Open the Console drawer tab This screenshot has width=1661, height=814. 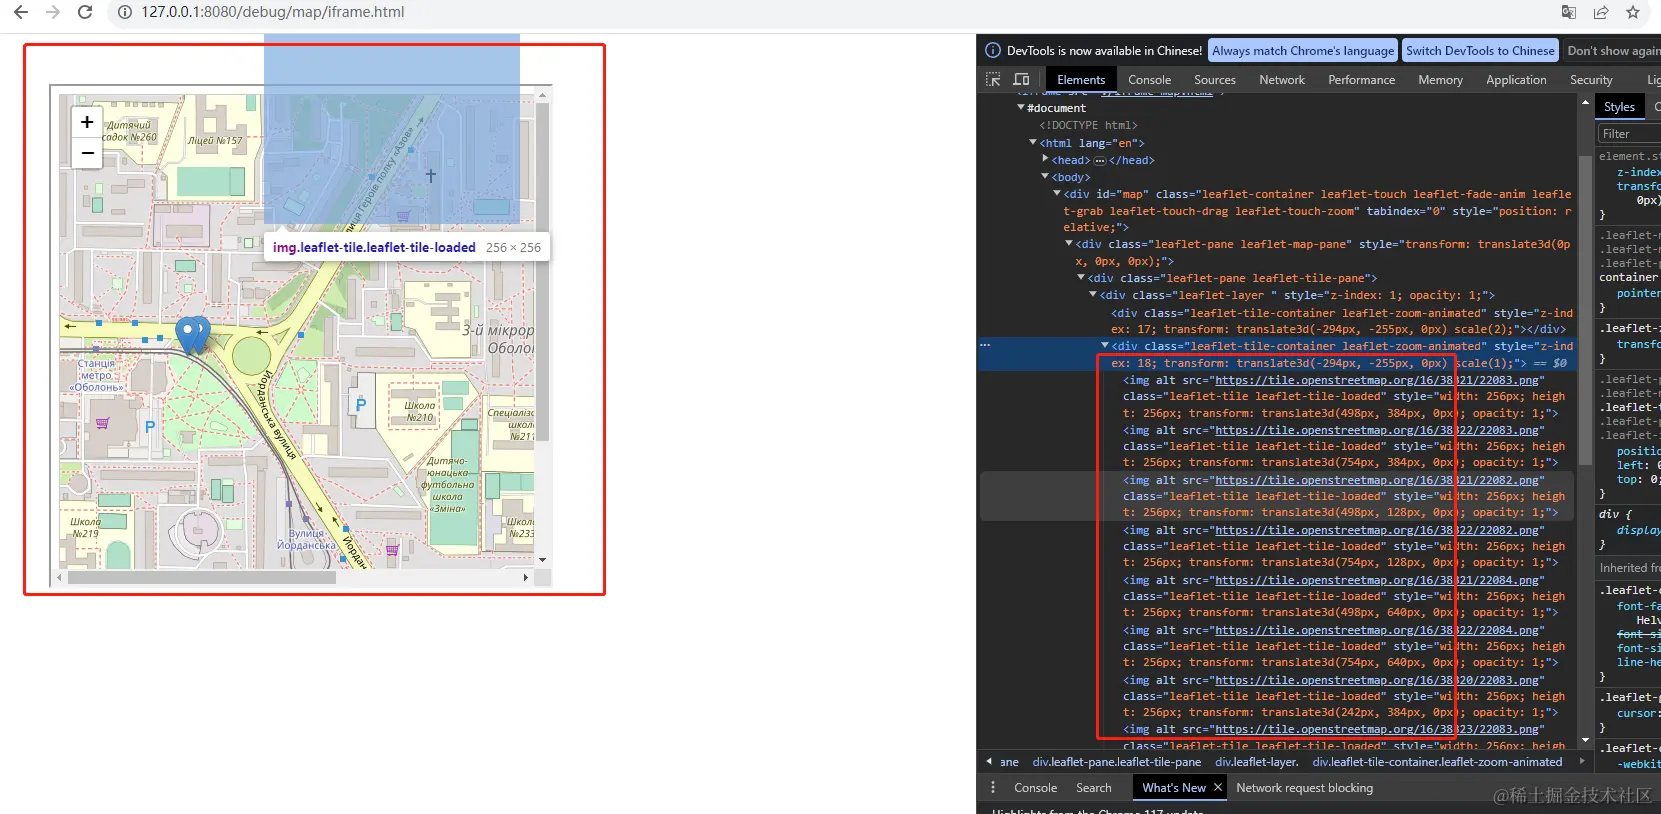pos(1035,788)
